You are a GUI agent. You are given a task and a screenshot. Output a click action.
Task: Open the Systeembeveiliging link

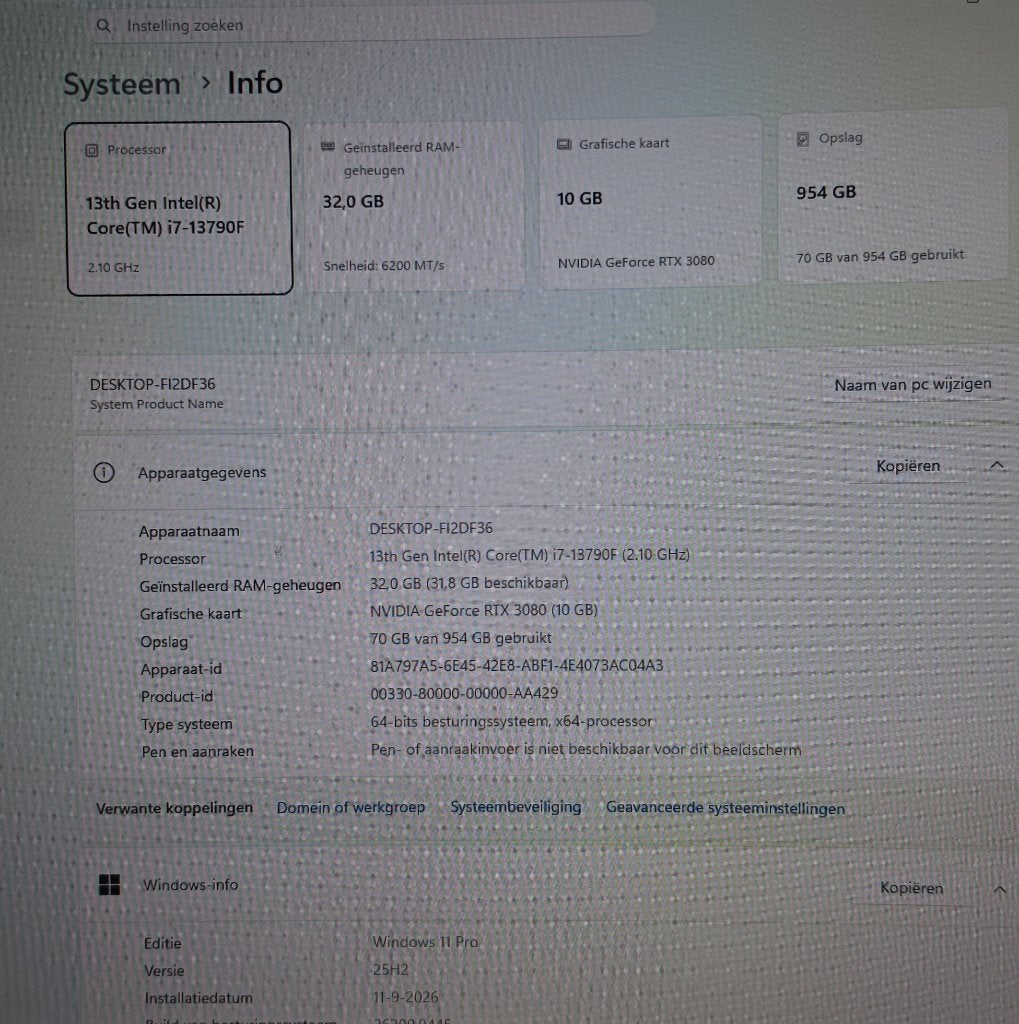click(x=515, y=807)
